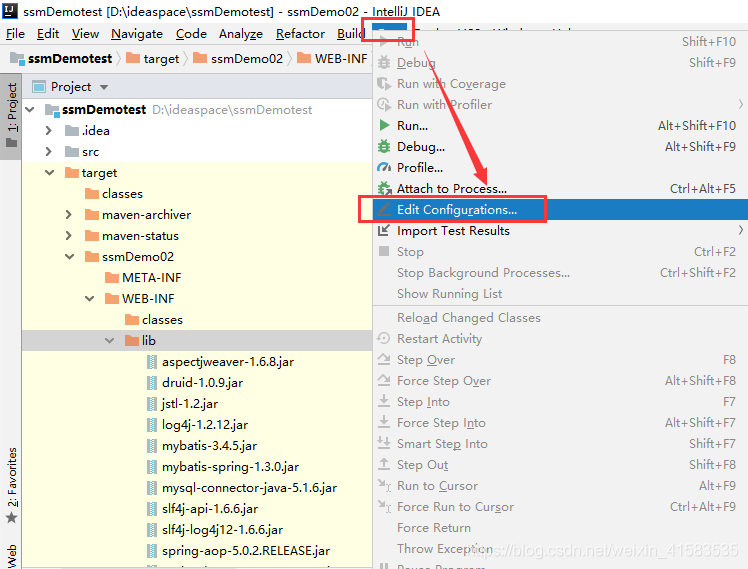Collapse the target folder
Image resolution: width=748 pixels, height=569 pixels.
pyautogui.click(x=50, y=173)
